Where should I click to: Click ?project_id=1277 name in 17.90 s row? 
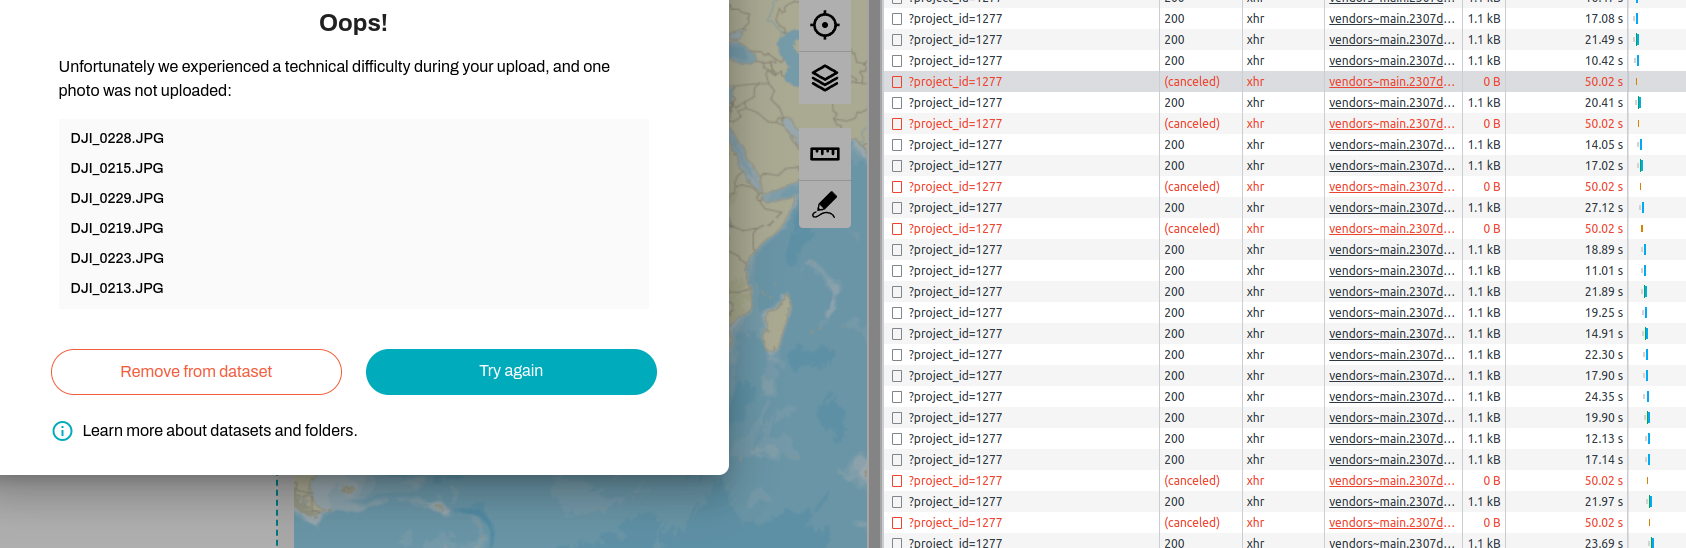[x=955, y=376]
